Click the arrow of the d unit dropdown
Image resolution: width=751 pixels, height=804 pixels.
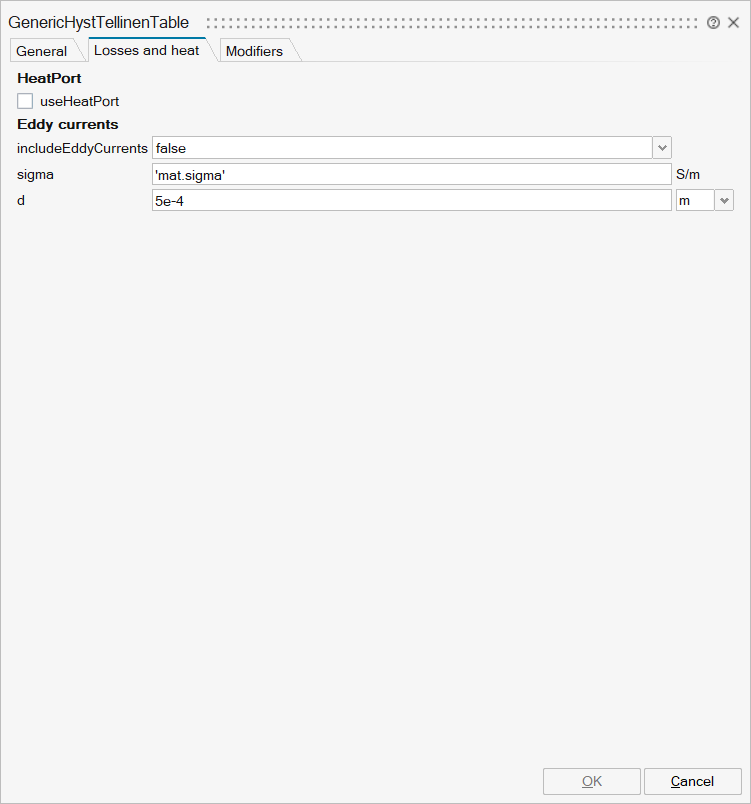click(x=724, y=200)
